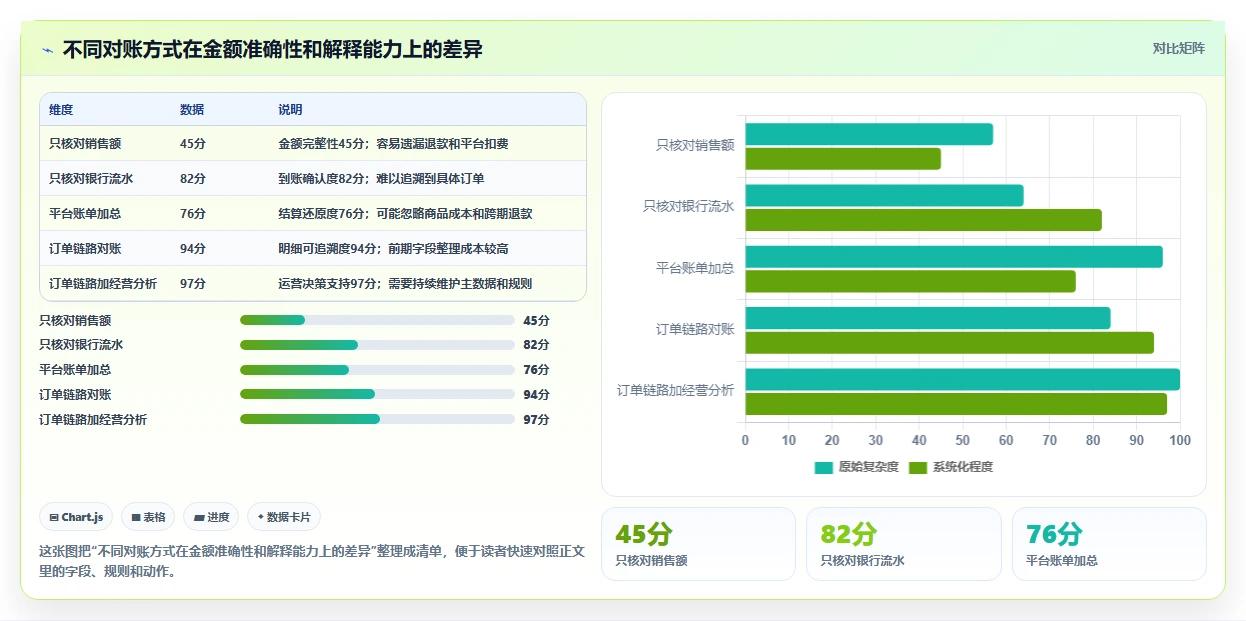This screenshot has height=621, width=1246.
Task: Click the teal bar for 只核对银行流水
Action: pos(884,195)
